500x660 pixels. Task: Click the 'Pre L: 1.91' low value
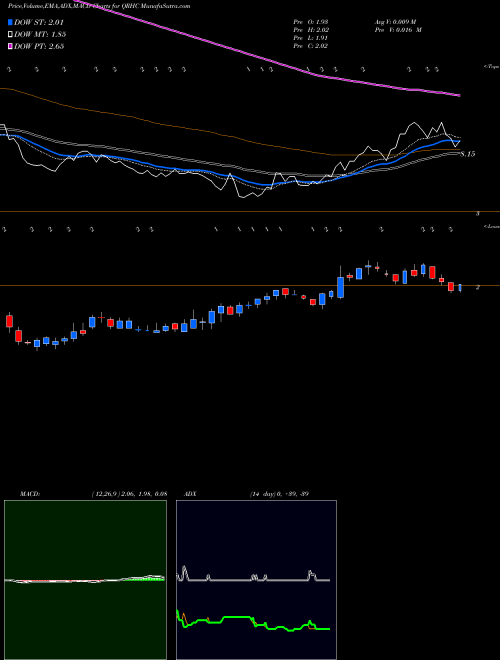click(x=311, y=38)
